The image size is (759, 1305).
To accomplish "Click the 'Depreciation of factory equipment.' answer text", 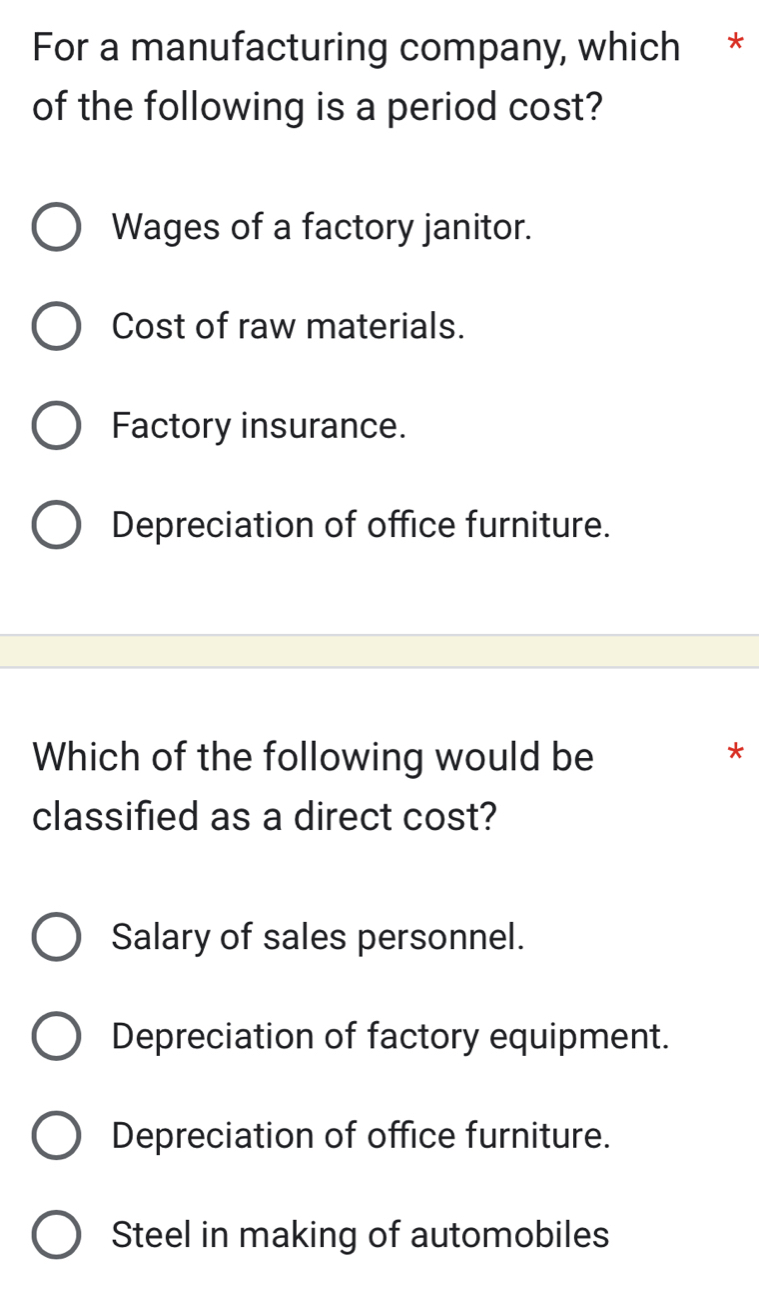I will pyautogui.click(x=391, y=1036).
